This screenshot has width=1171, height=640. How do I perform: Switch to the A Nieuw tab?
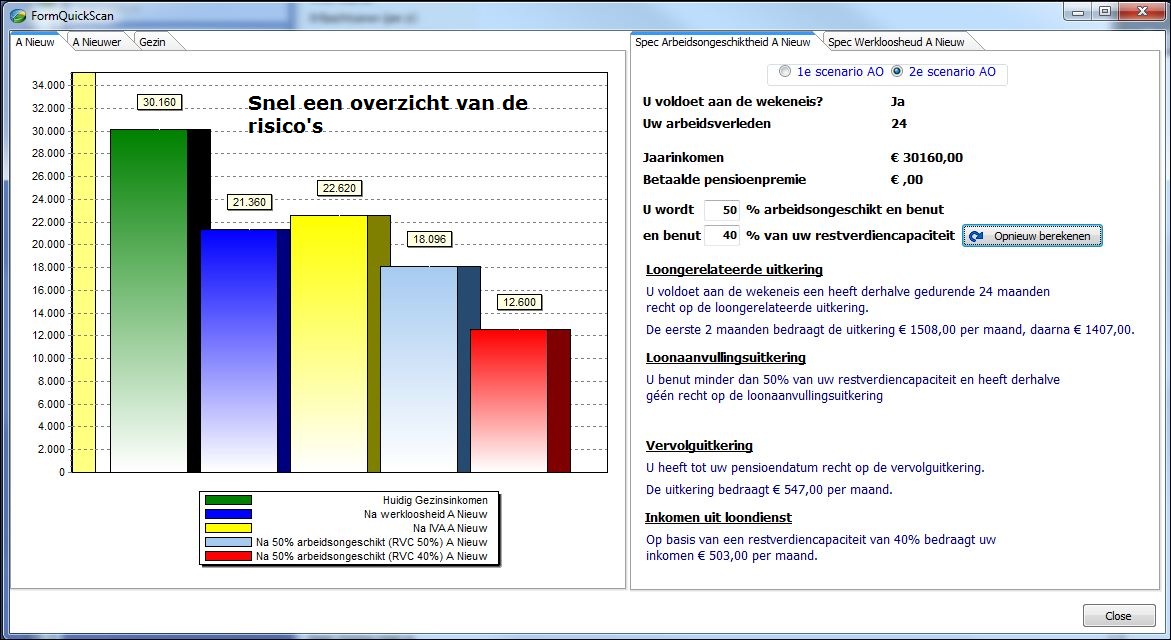click(35, 43)
